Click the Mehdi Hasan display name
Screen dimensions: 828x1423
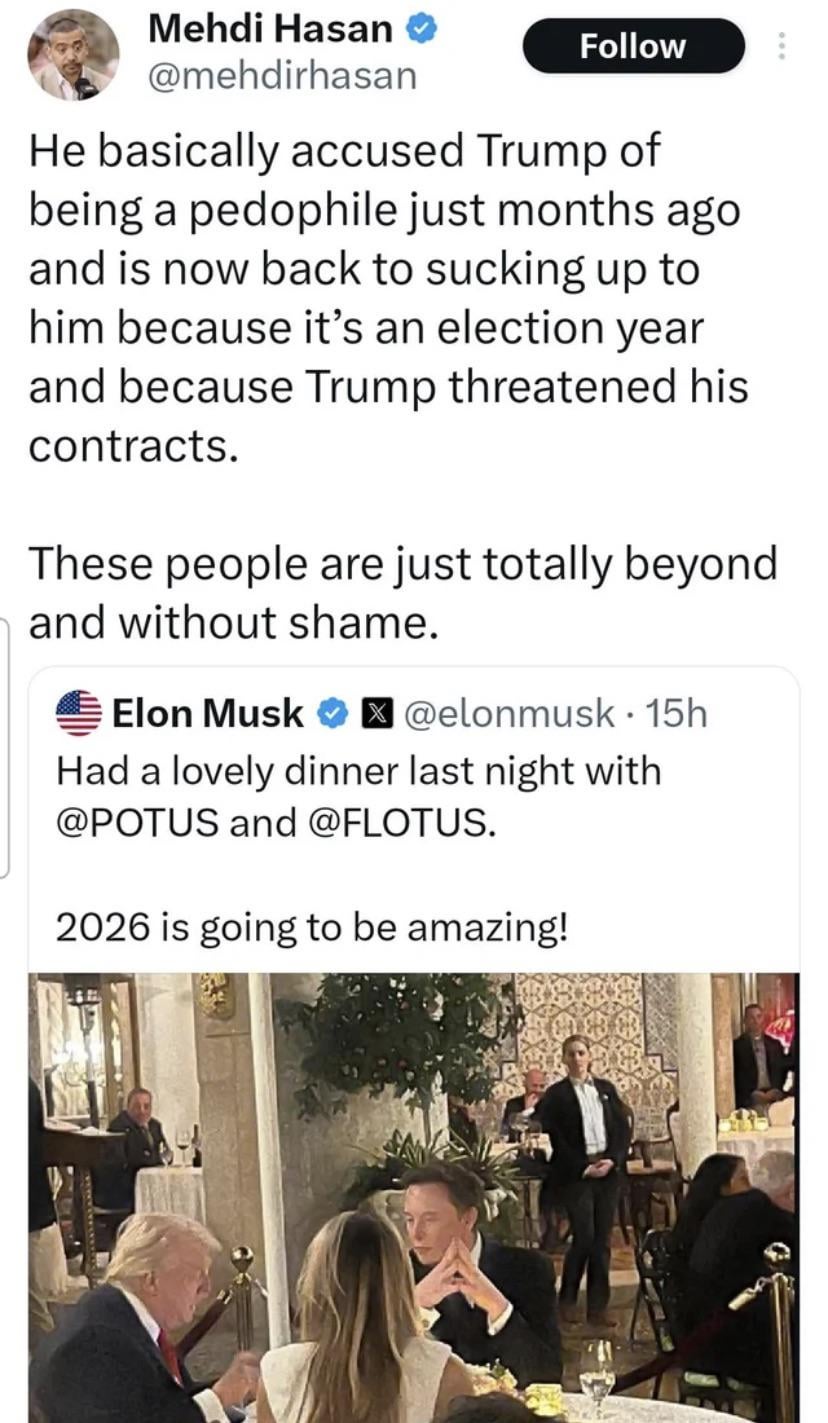click(x=270, y=30)
